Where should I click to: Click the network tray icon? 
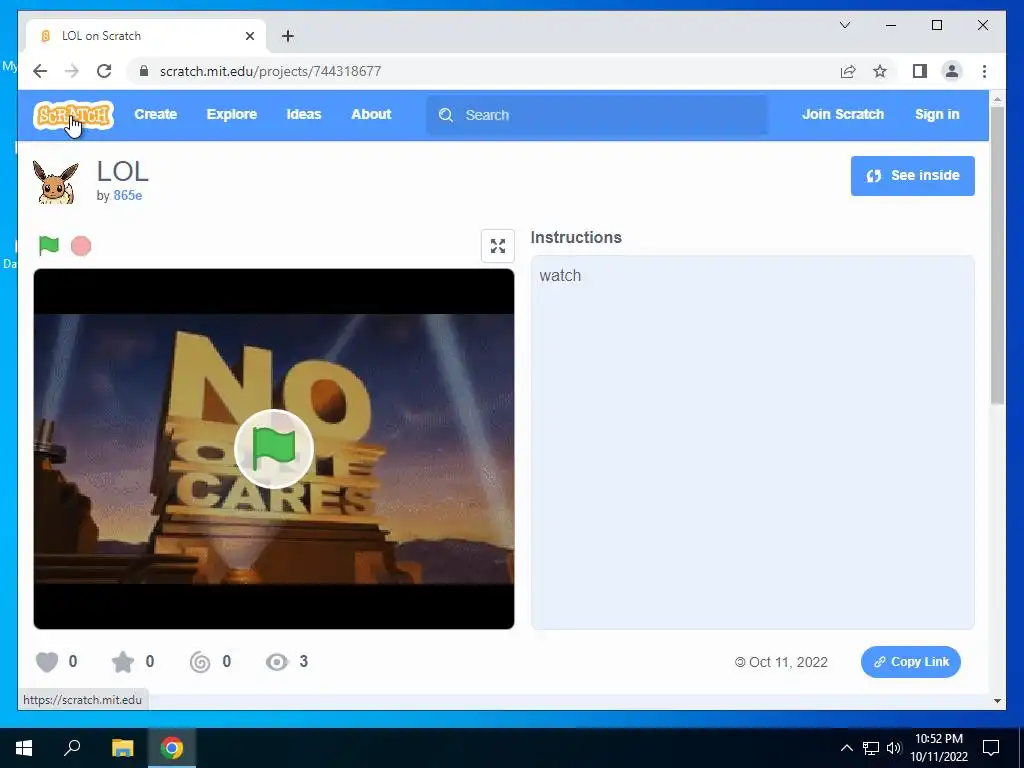pyautogui.click(x=871, y=748)
